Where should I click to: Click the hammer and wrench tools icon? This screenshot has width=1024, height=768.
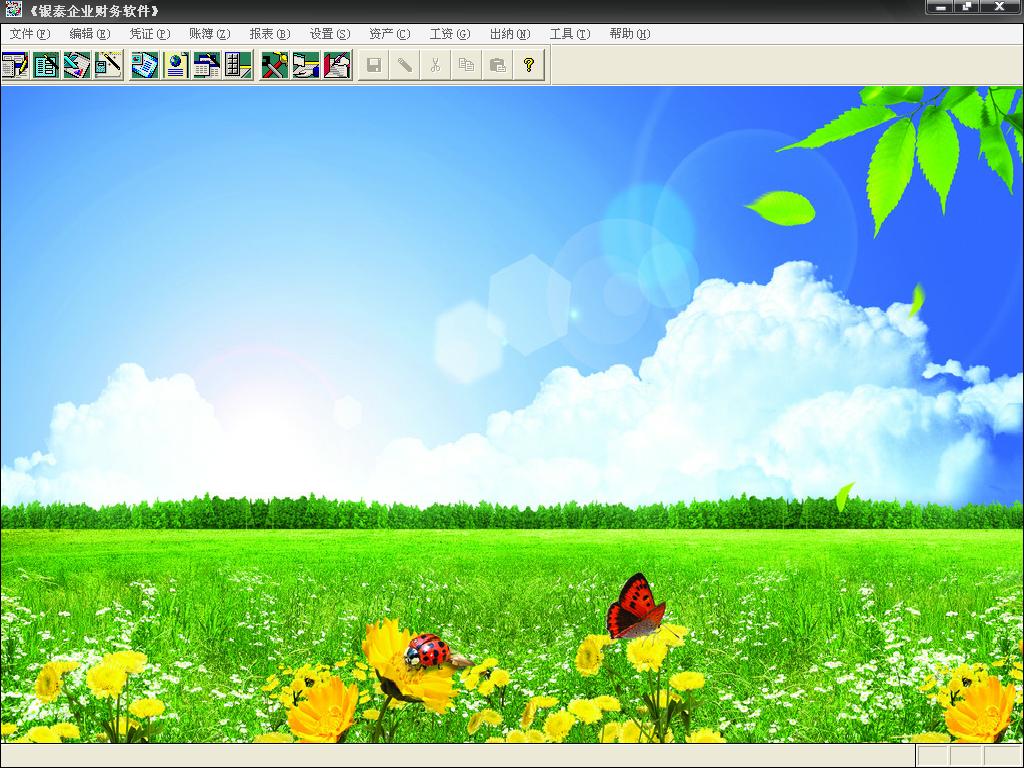click(x=274, y=66)
